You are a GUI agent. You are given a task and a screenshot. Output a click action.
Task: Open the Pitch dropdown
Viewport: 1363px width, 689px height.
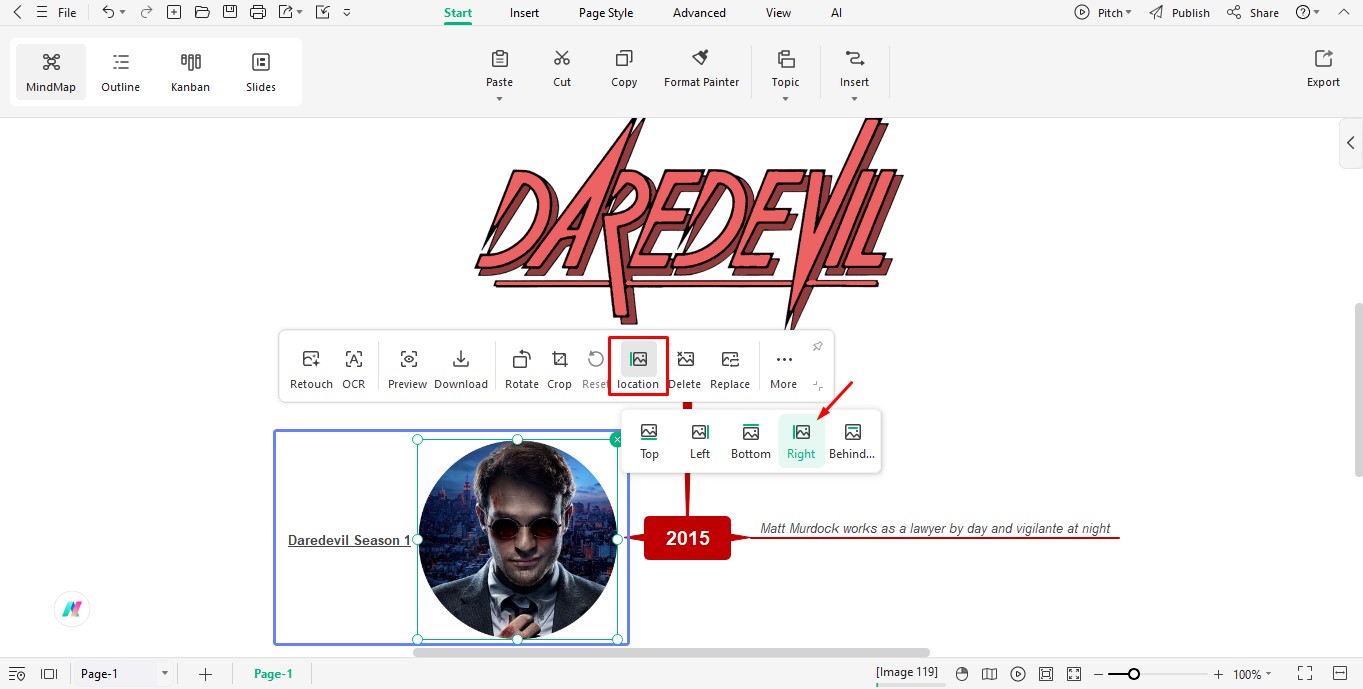[x=1103, y=13]
